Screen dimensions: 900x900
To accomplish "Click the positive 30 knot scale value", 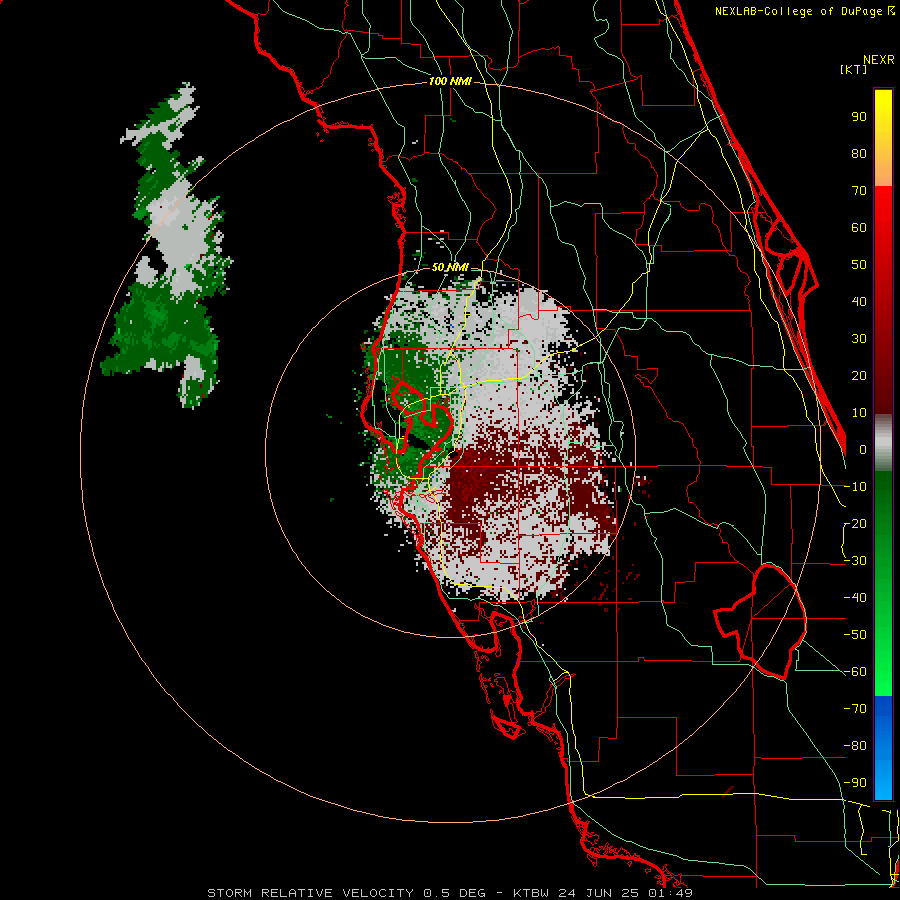I will click(x=859, y=339).
